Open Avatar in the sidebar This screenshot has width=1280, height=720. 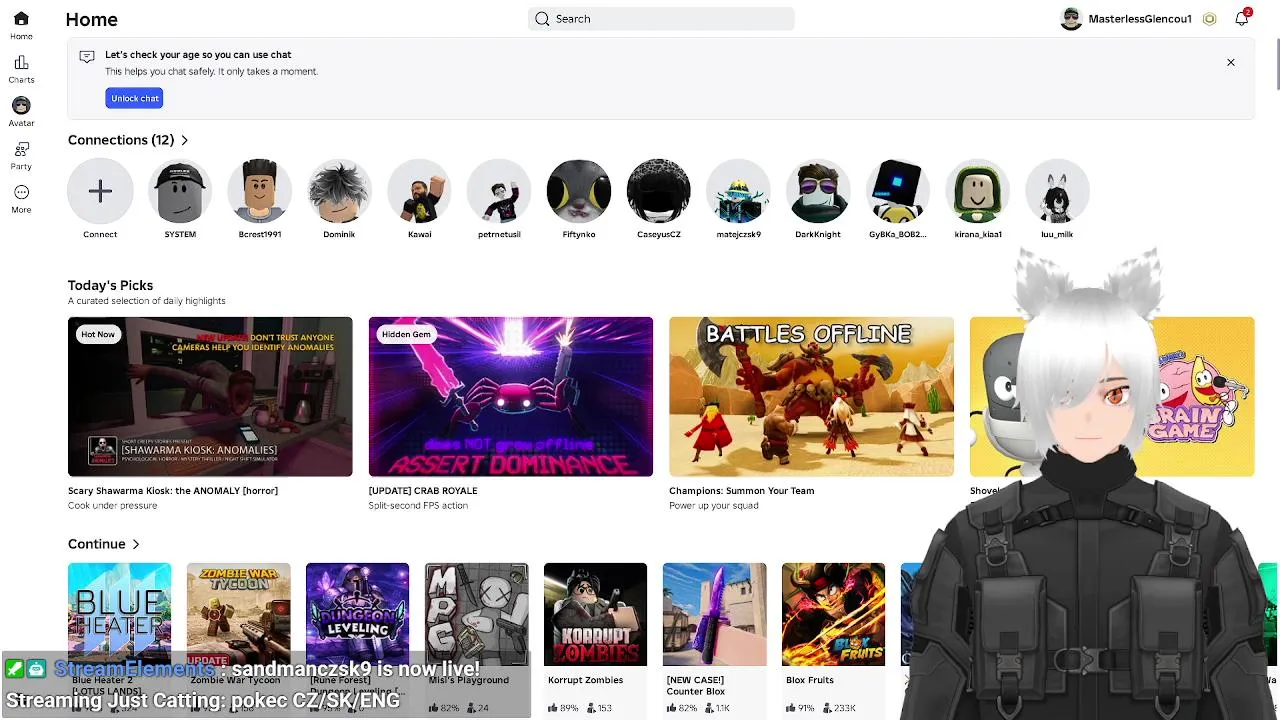[21, 112]
